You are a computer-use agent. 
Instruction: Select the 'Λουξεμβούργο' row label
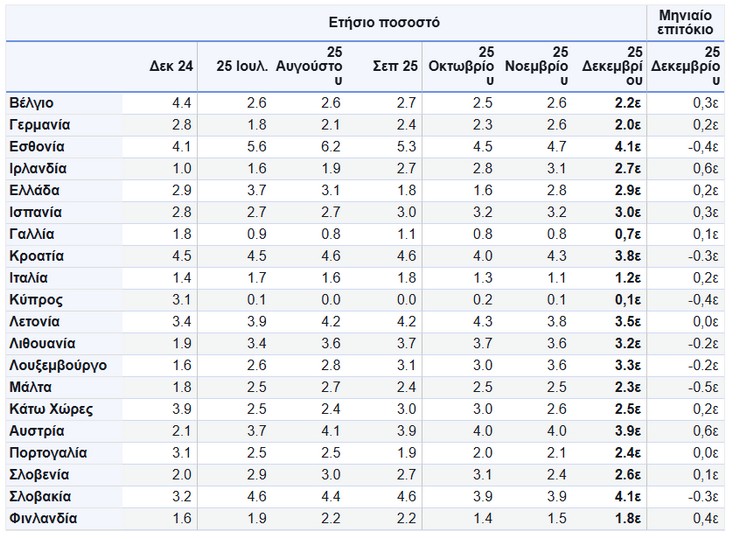tap(57, 365)
